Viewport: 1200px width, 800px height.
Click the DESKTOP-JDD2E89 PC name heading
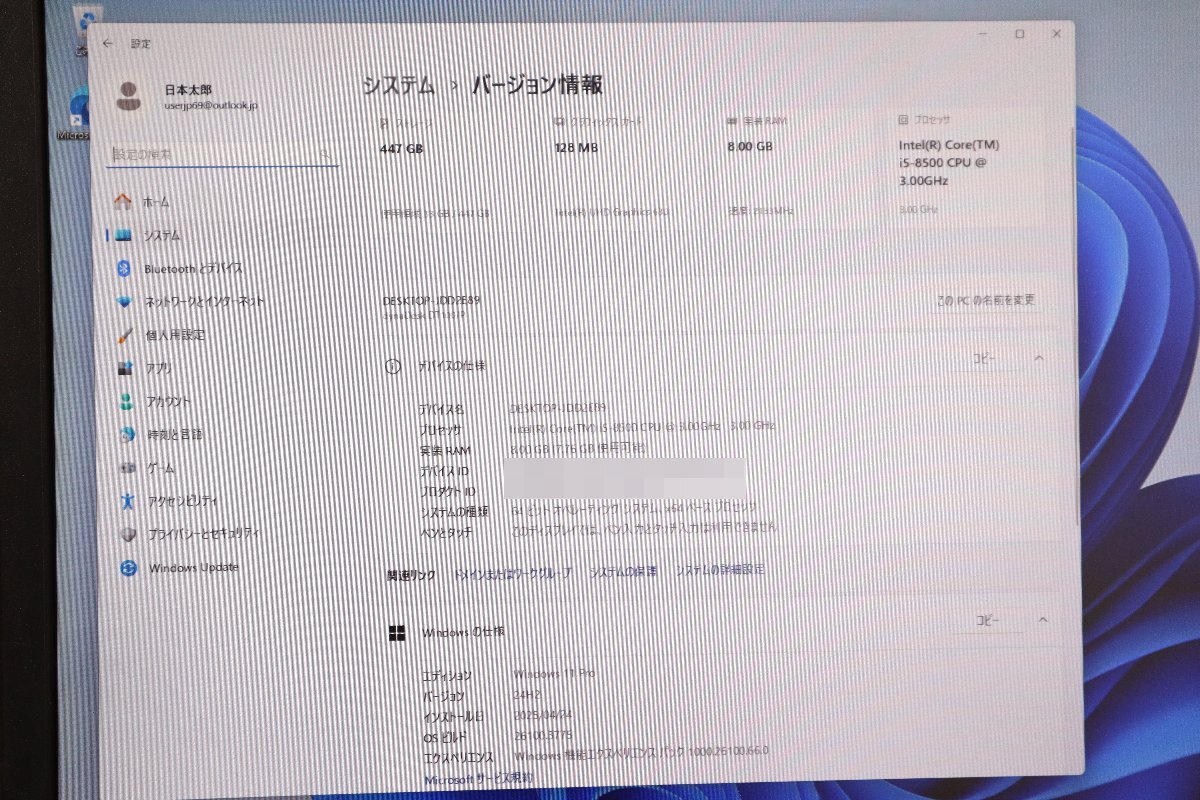(x=432, y=301)
